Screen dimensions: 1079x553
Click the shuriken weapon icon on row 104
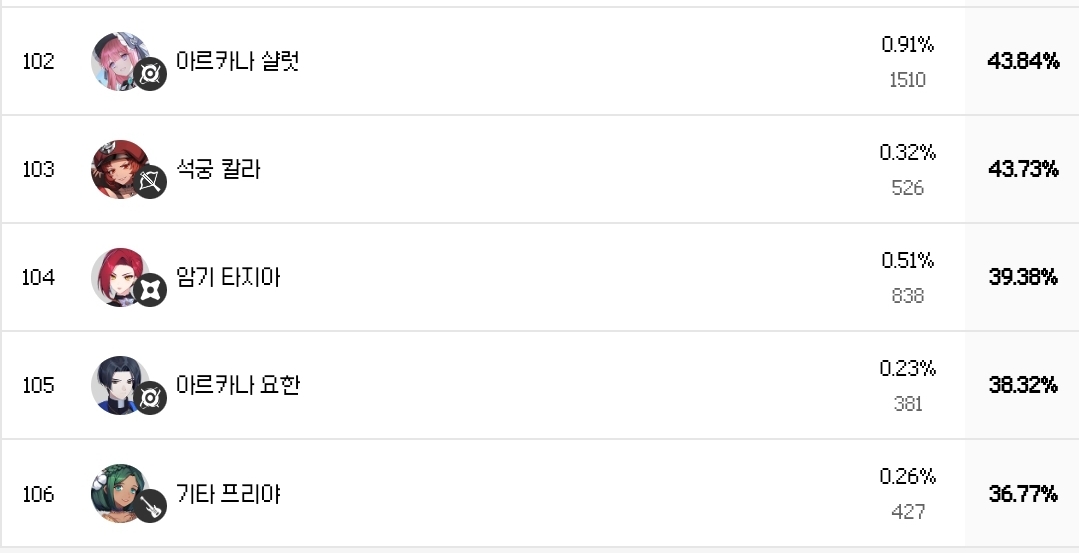(150, 290)
